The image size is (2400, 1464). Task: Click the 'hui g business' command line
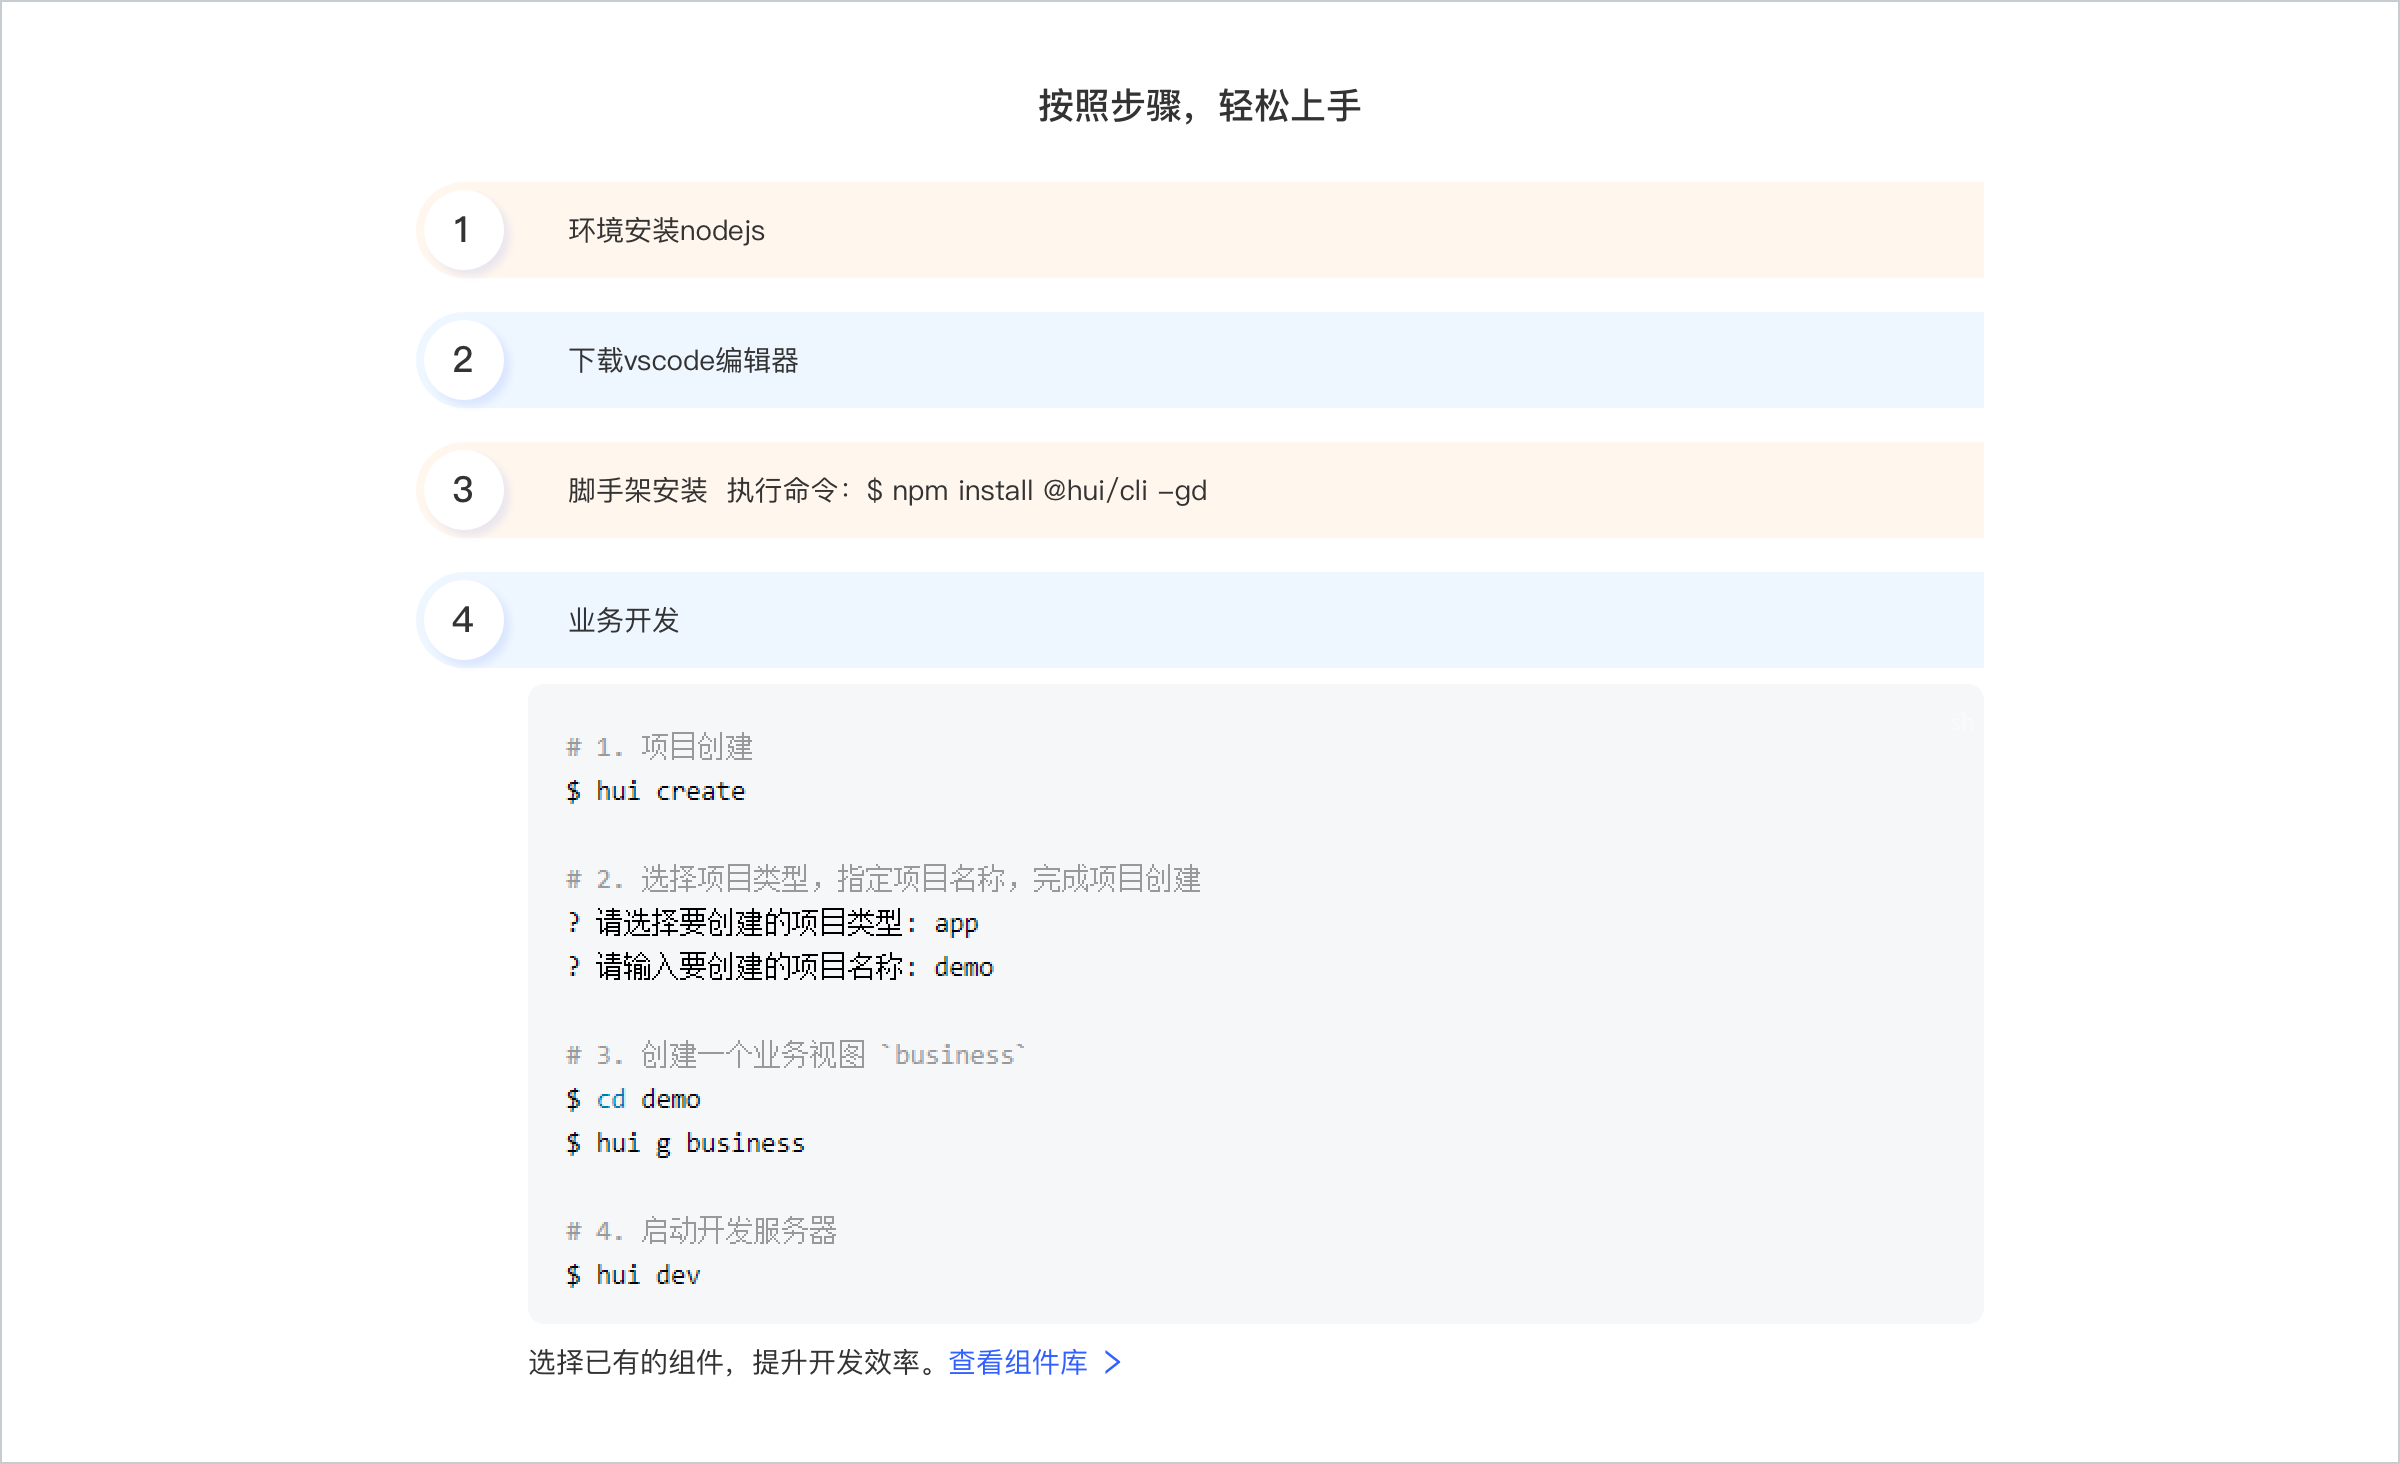coord(685,1143)
